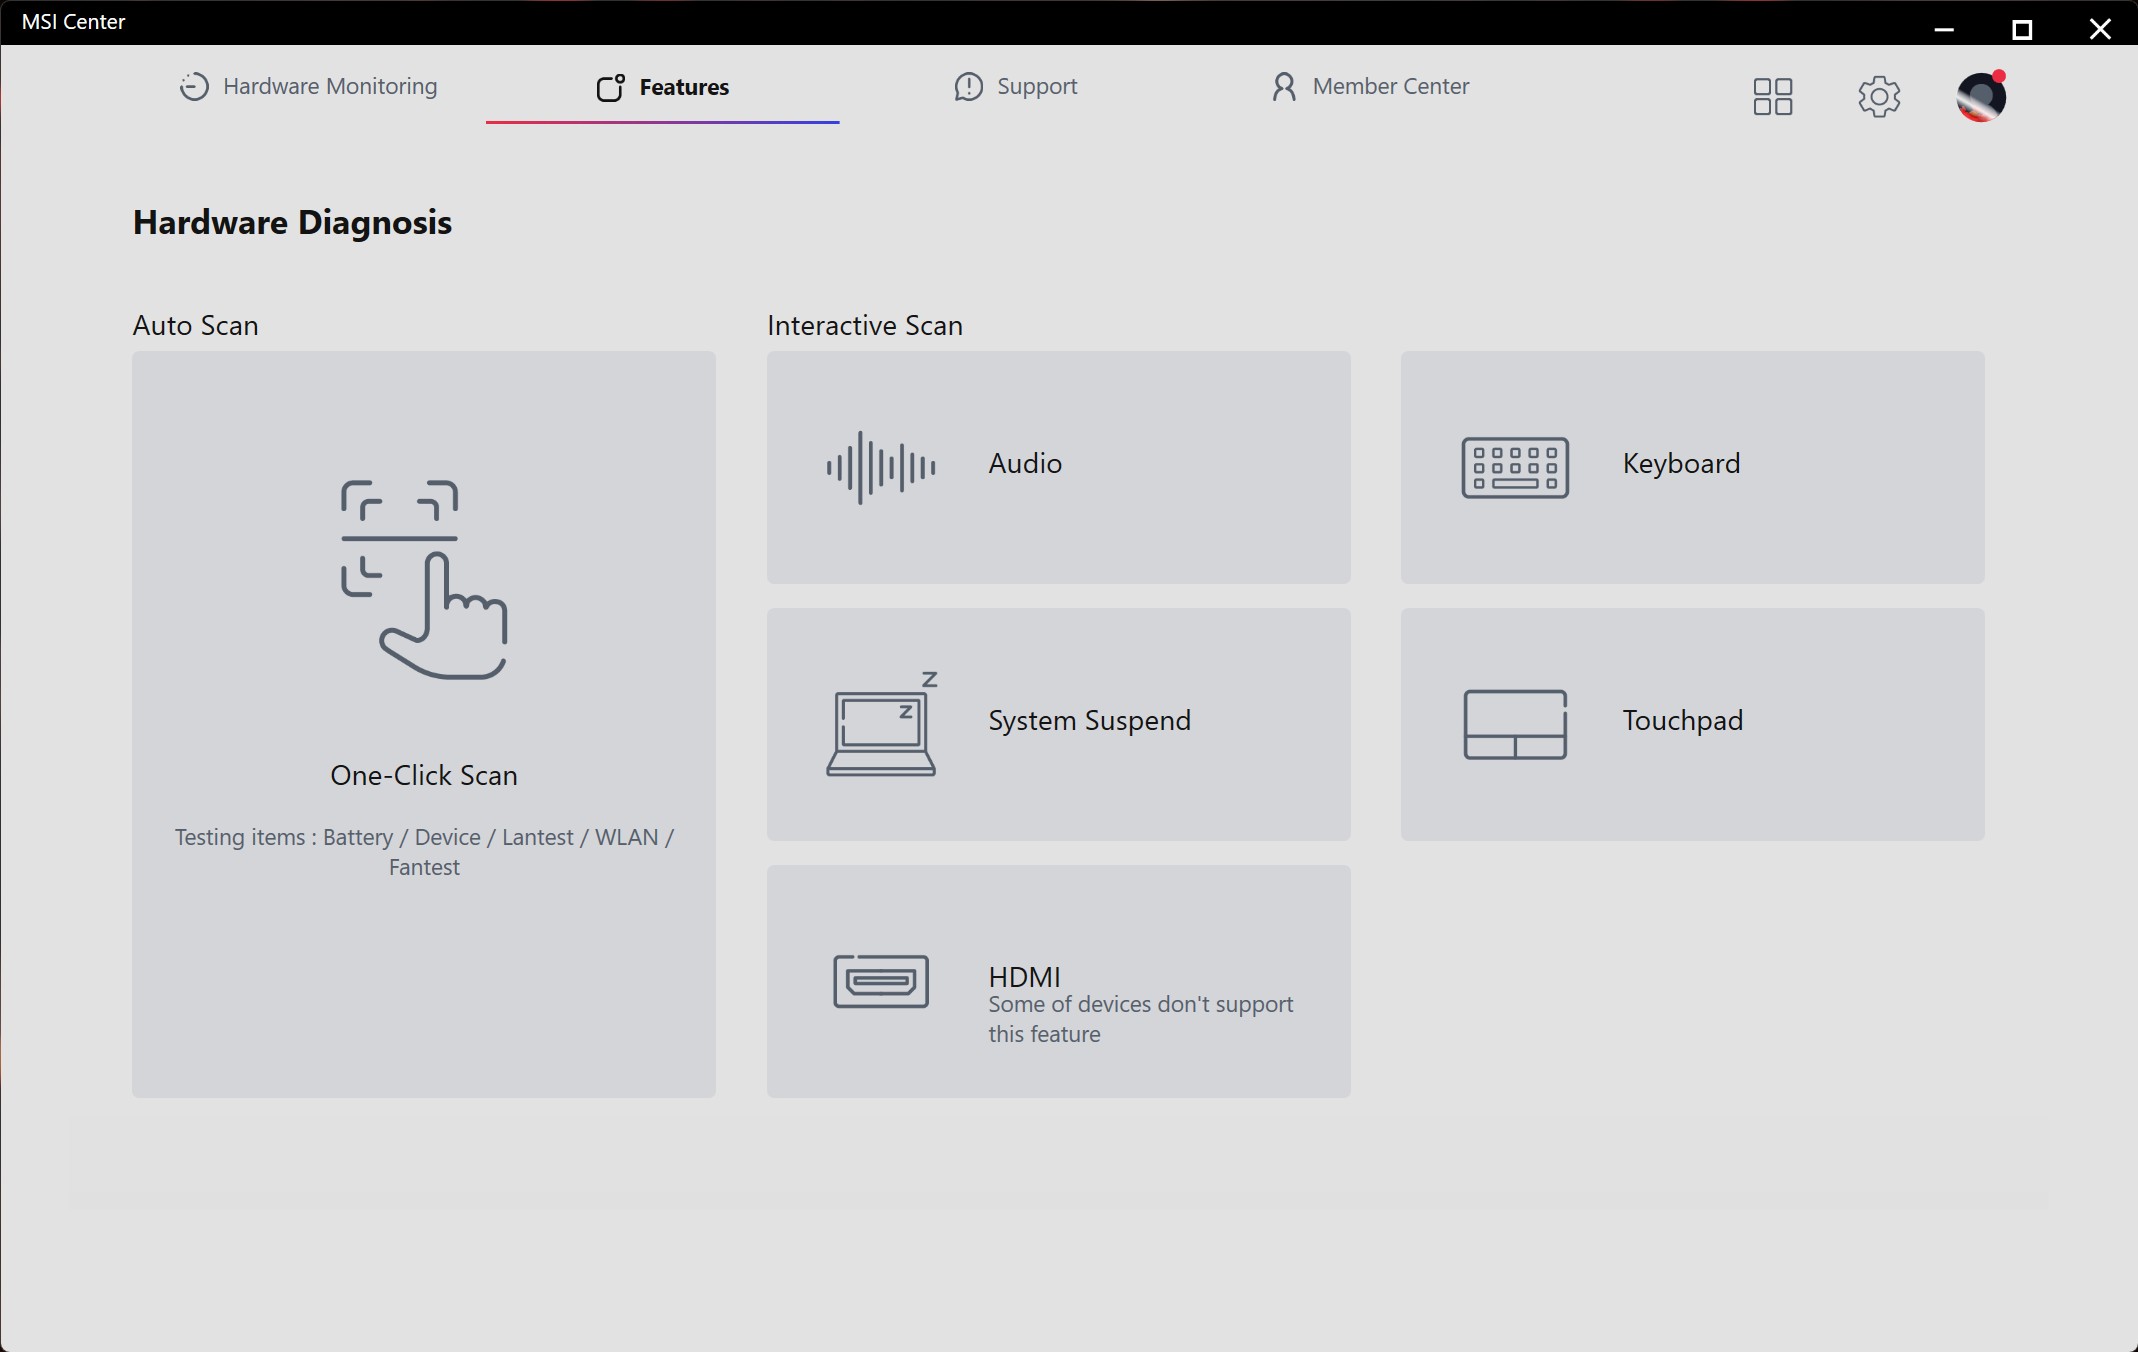The width and height of the screenshot is (2138, 1352).
Task: Click the Member Center person icon
Action: tap(1284, 87)
